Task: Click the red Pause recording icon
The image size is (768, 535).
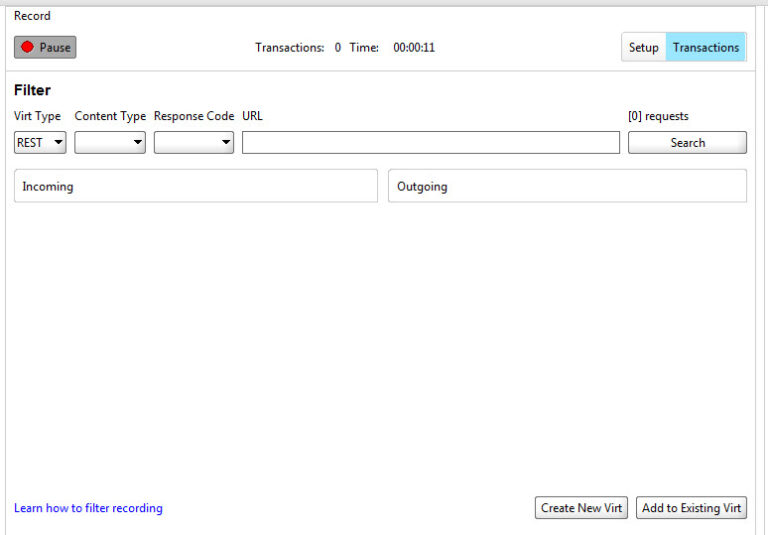Action: (28, 47)
